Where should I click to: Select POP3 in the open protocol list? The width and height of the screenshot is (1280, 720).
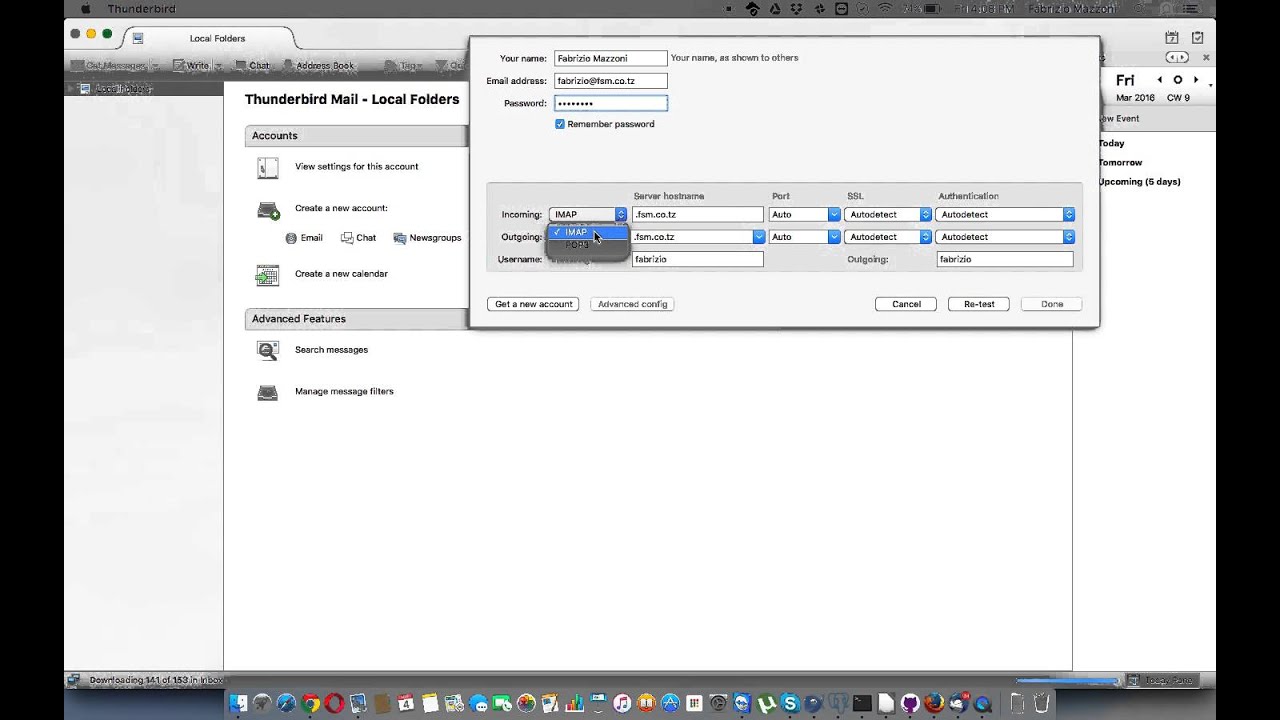(588, 245)
